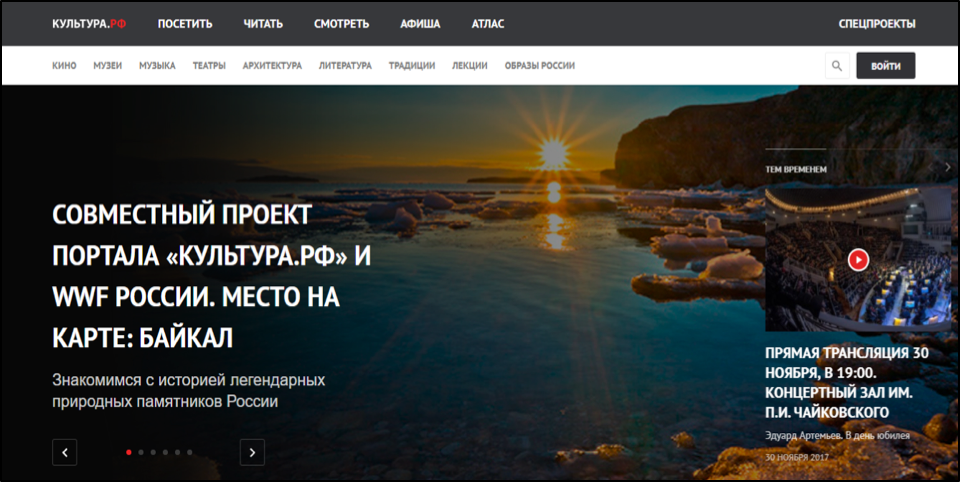Viewport: 960px width, 482px height.
Task: Open the ПОСЕТИТЬ menu
Action: click(185, 23)
